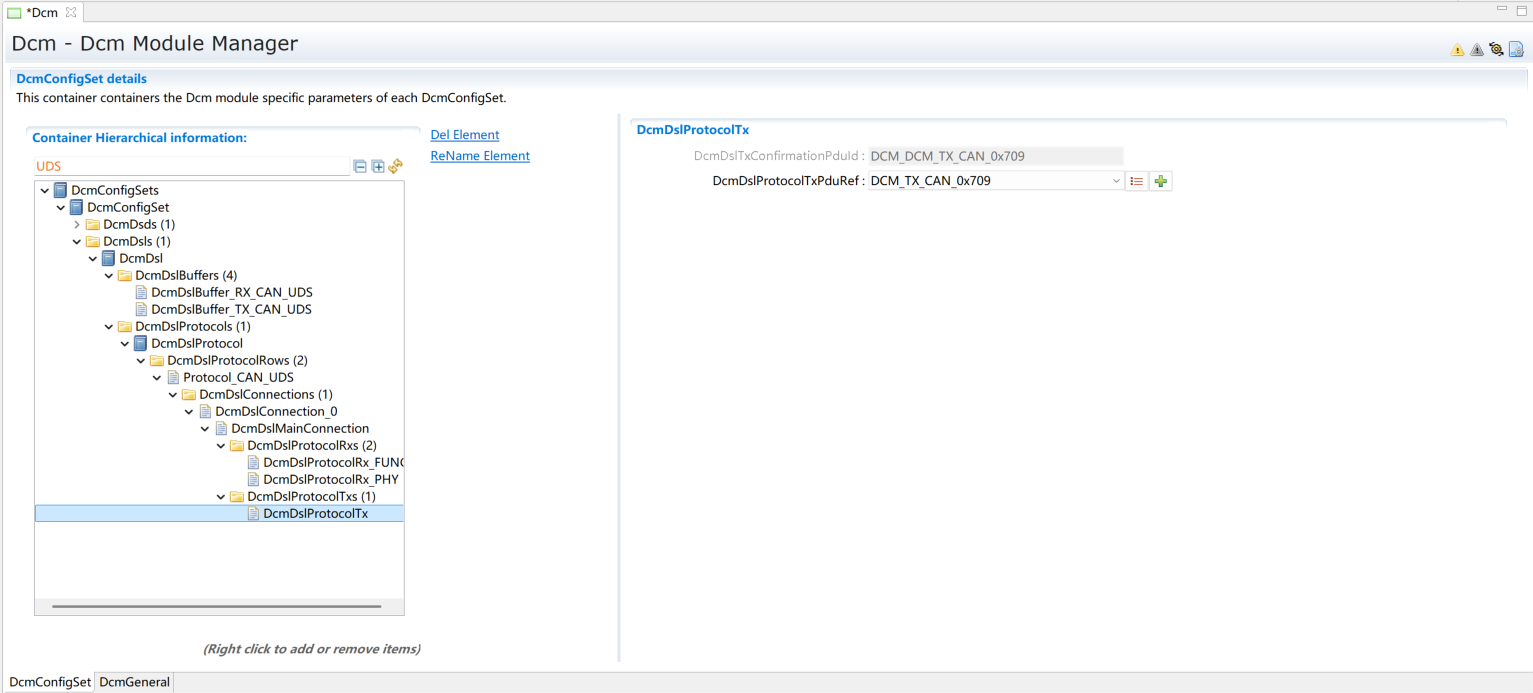Click the document with gear icon
This screenshot has height=693, width=1533.
[x=1516, y=49]
